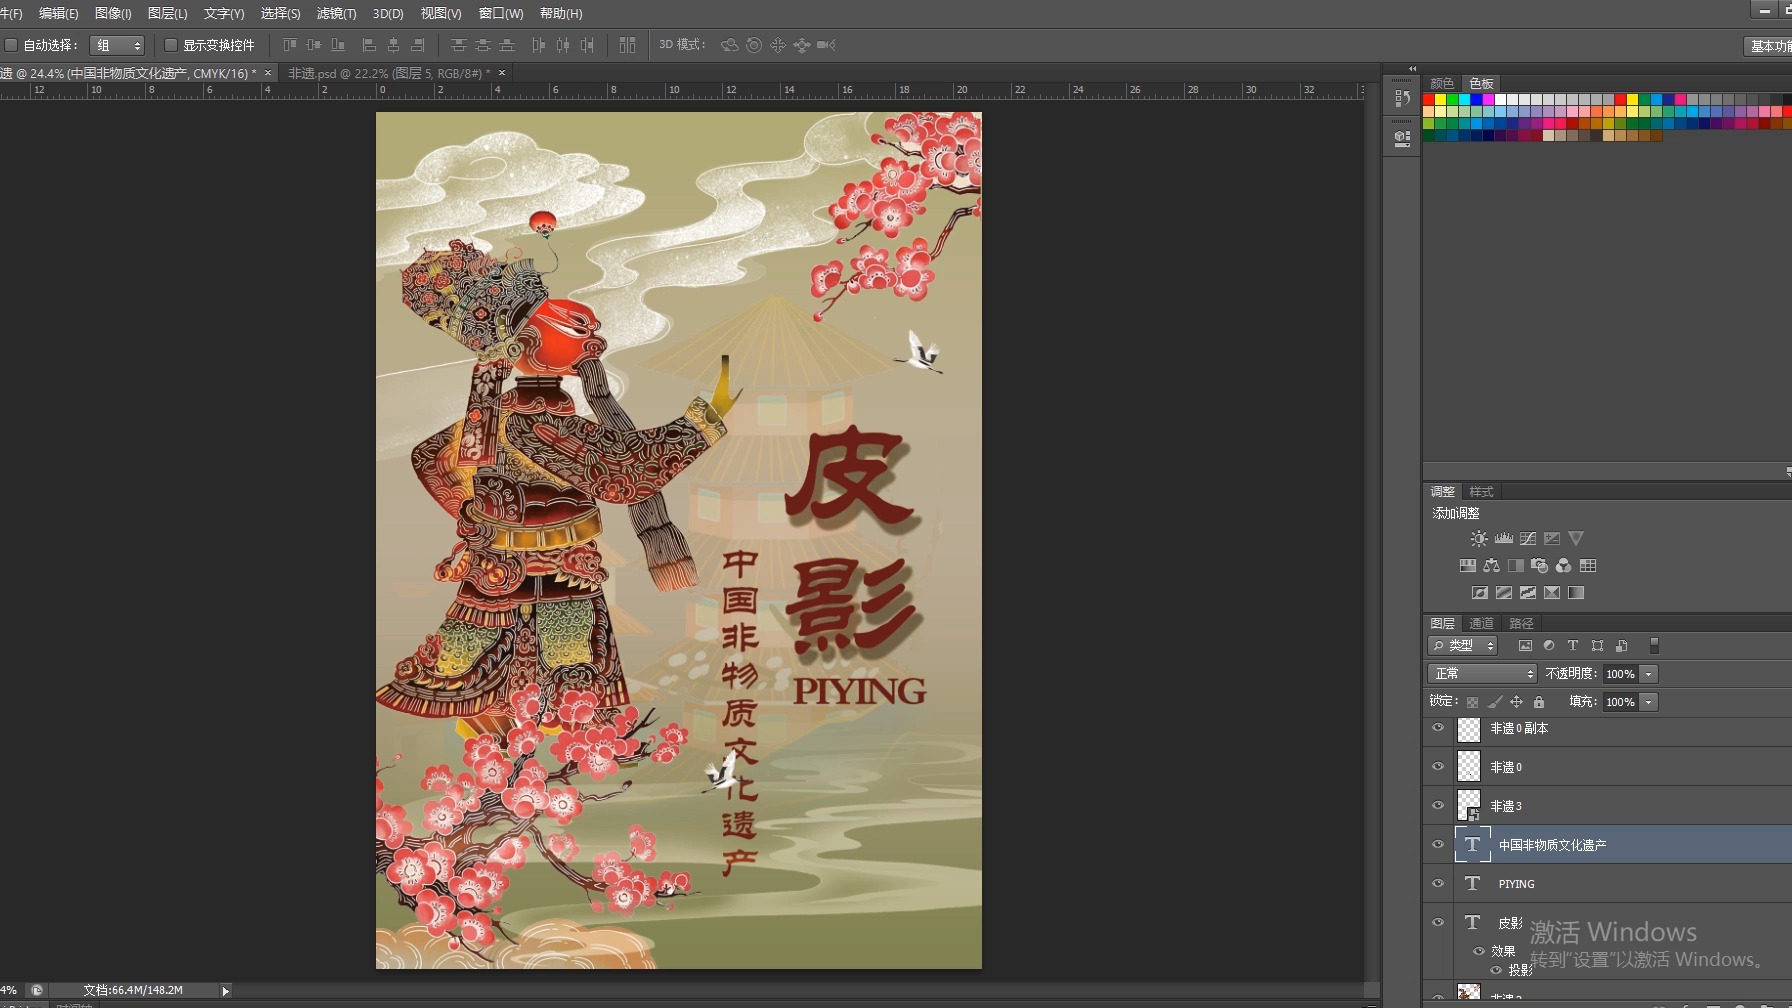
Task: Close the 非遗.psd document tab
Action: (x=502, y=73)
